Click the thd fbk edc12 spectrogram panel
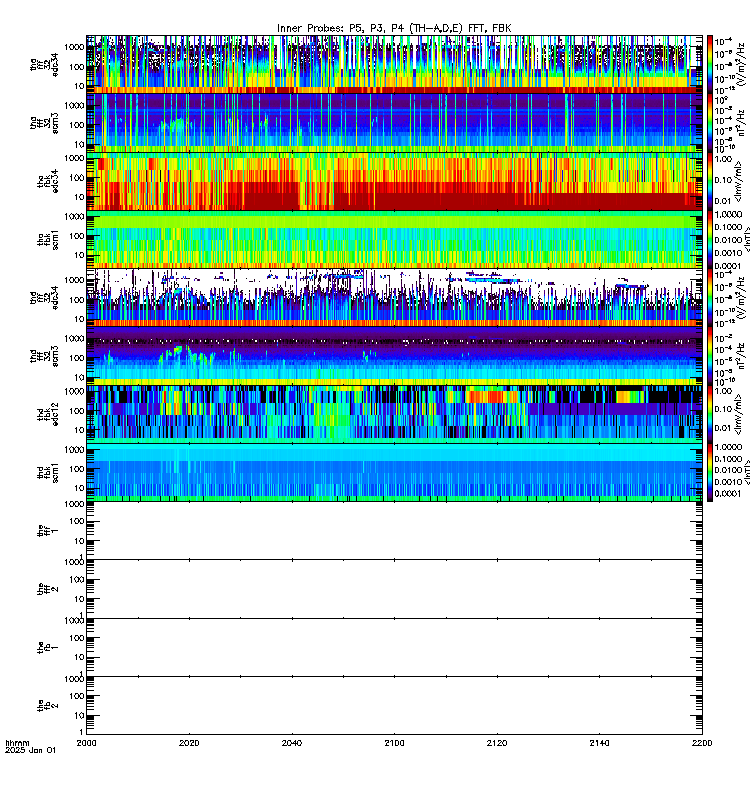Image resolution: width=750 pixels, height=800 pixels. (x=394, y=414)
